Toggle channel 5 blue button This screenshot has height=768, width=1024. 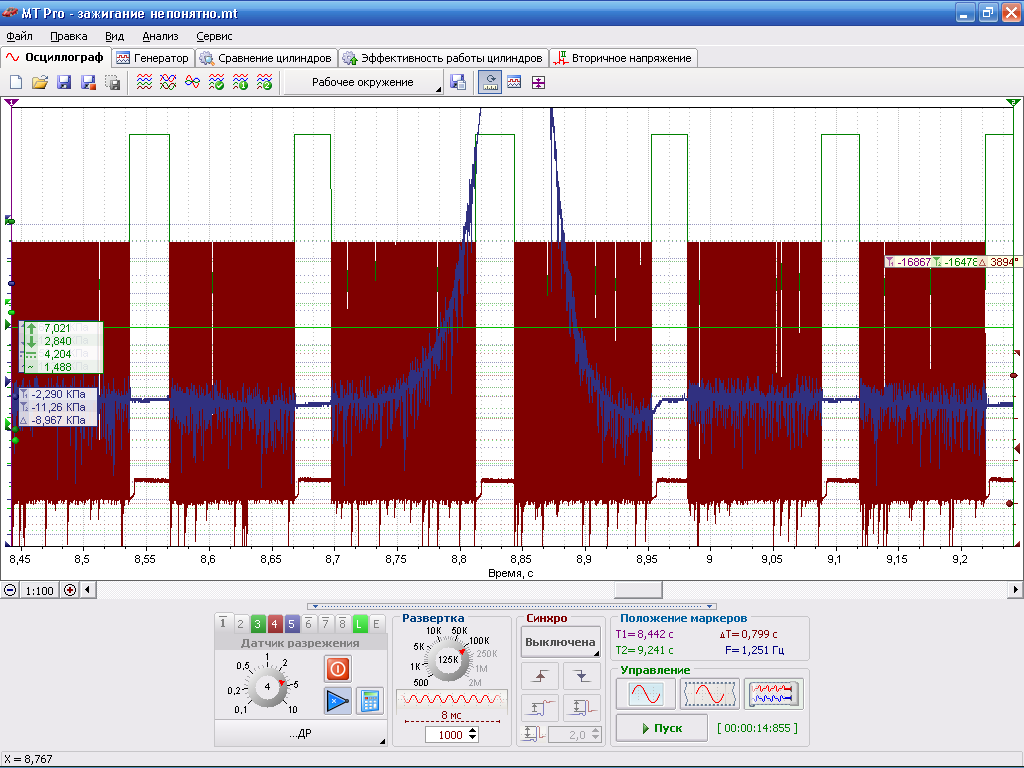[x=291, y=624]
